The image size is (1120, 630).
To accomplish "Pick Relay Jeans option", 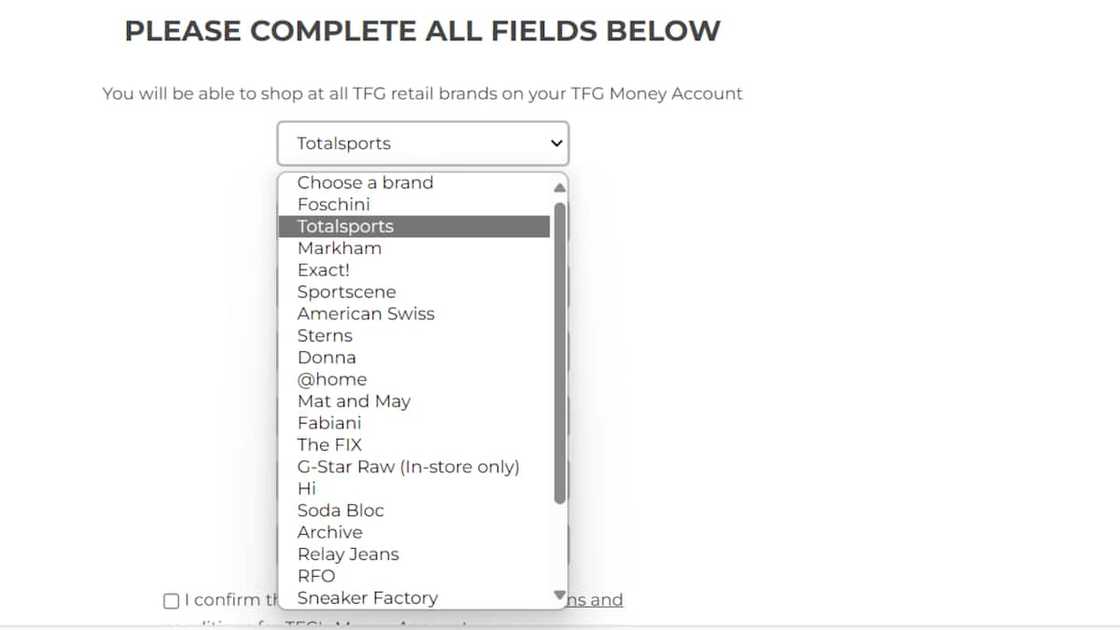I will pyautogui.click(x=348, y=554).
